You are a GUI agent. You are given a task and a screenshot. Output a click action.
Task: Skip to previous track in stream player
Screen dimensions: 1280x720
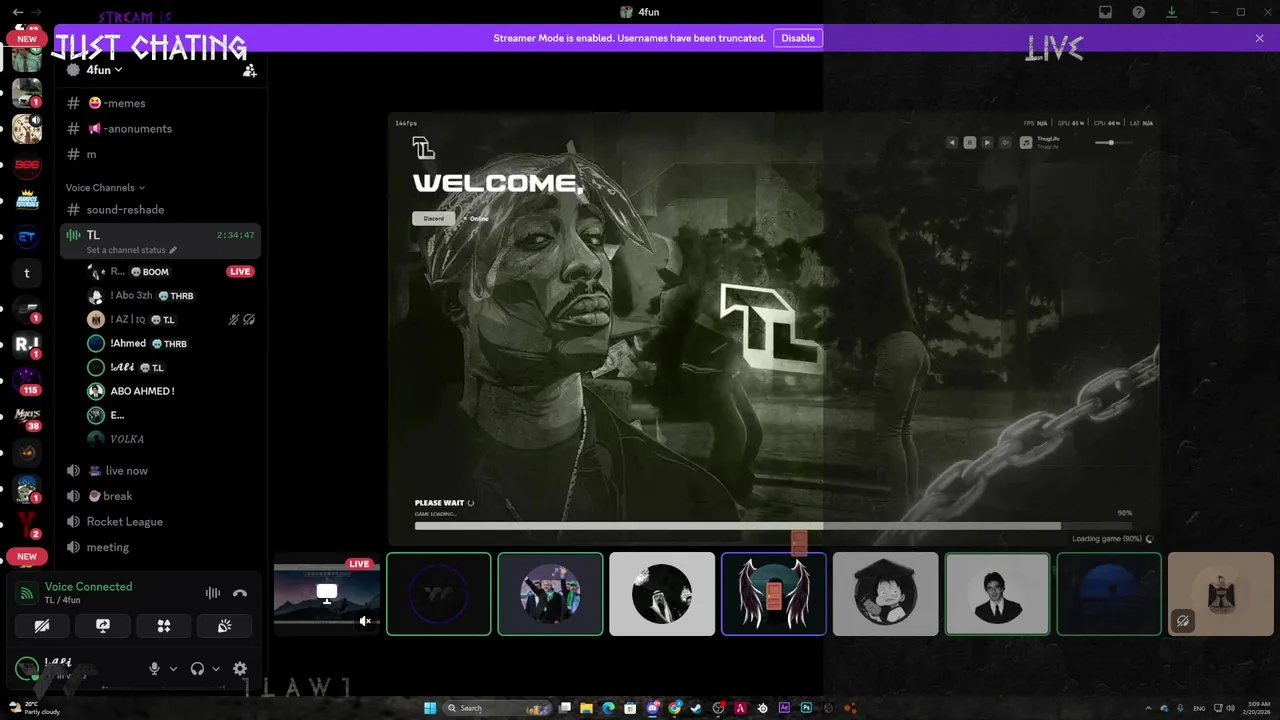952,143
